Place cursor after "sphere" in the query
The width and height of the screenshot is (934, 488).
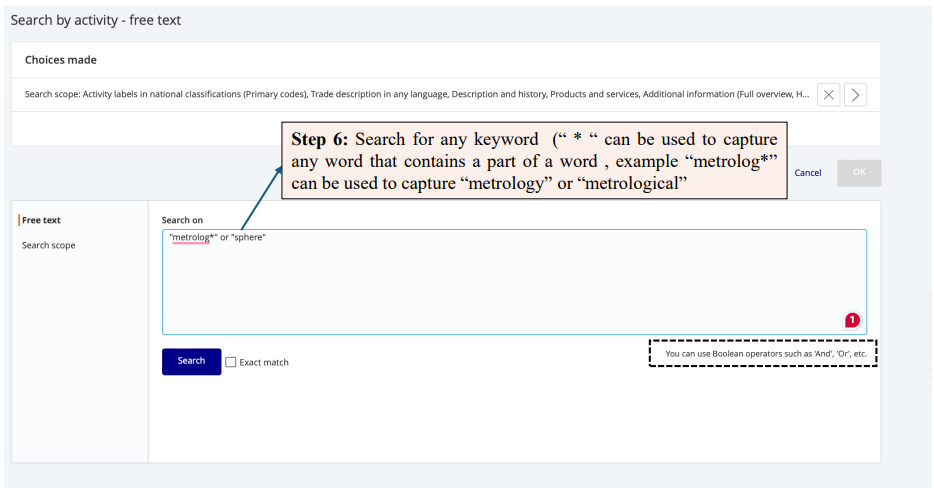tap(267, 237)
